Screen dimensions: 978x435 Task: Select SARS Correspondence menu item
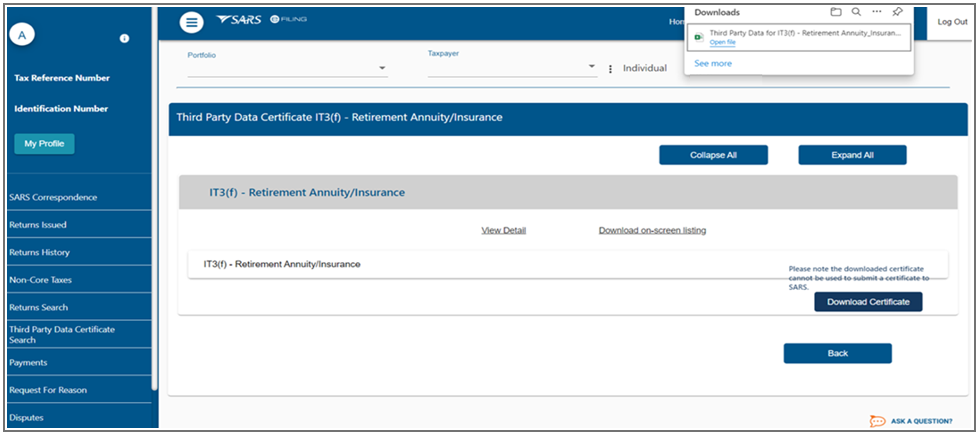pos(52,197)
